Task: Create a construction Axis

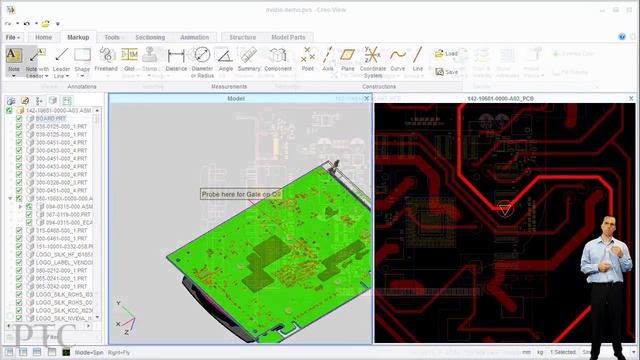Action: (x=328, y=59)
